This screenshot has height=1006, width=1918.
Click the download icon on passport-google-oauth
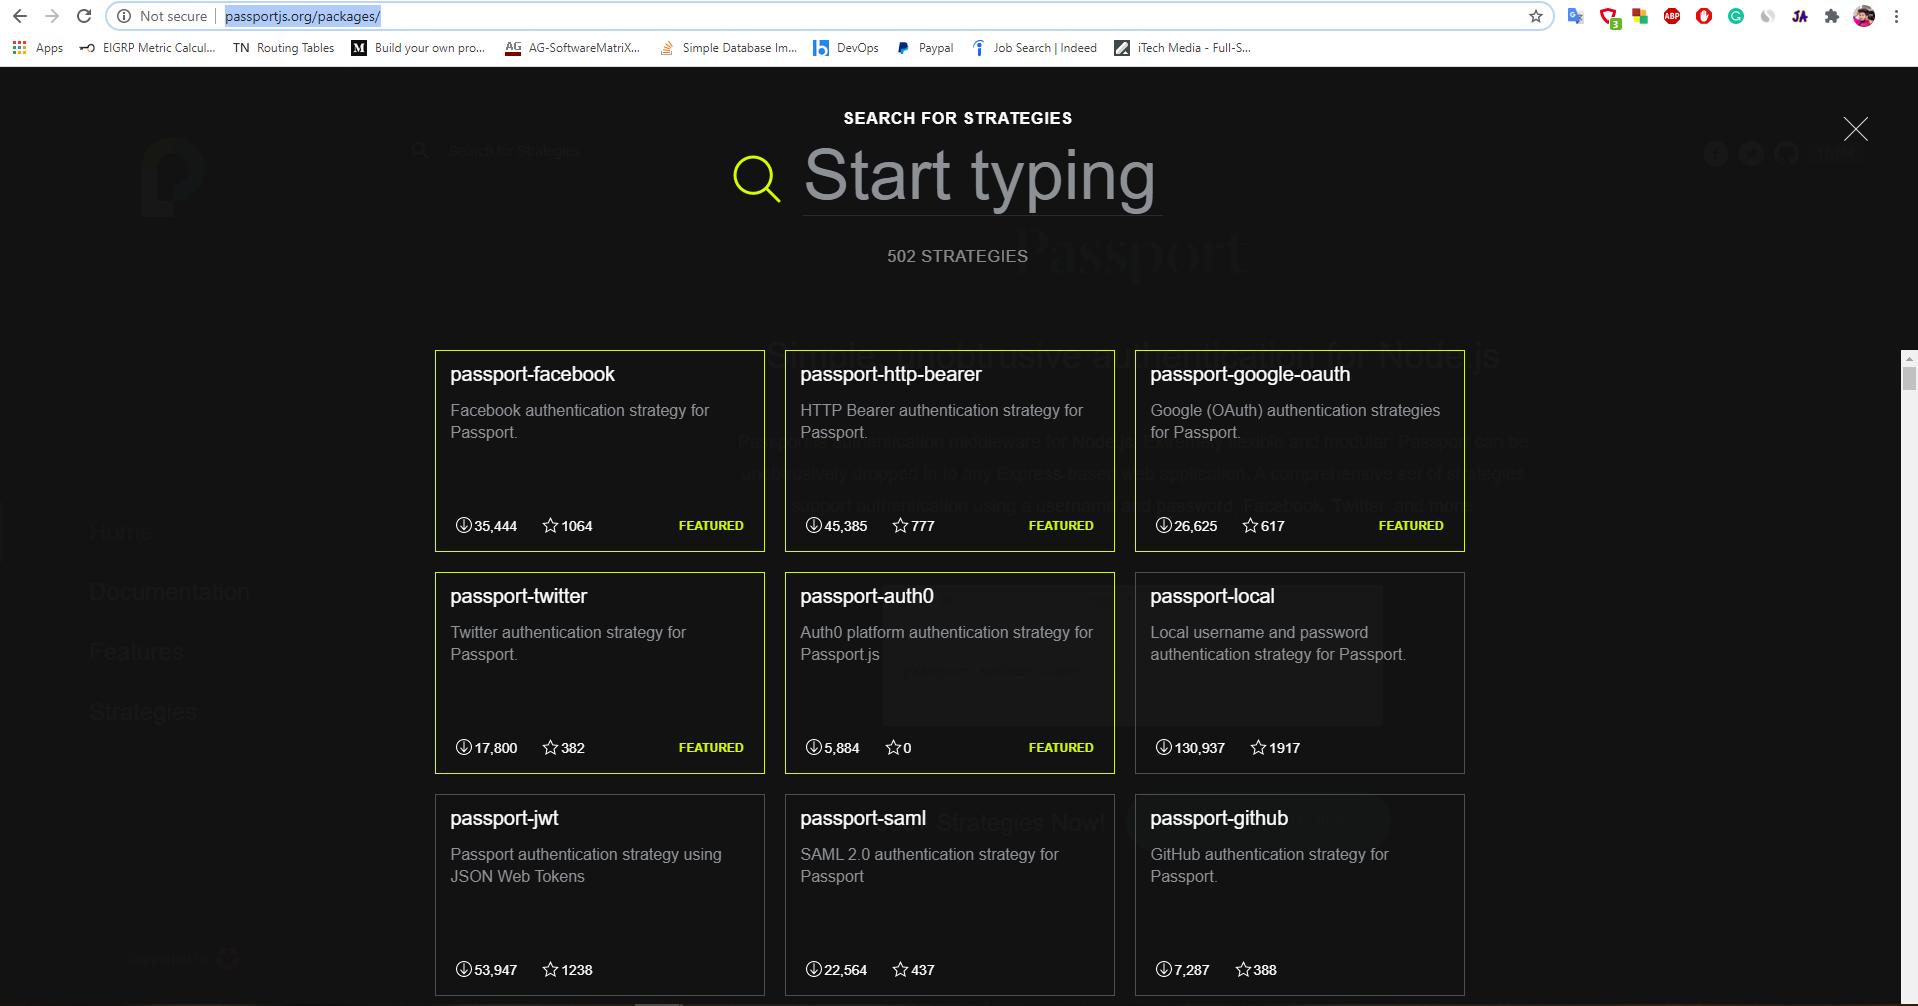1163,525
